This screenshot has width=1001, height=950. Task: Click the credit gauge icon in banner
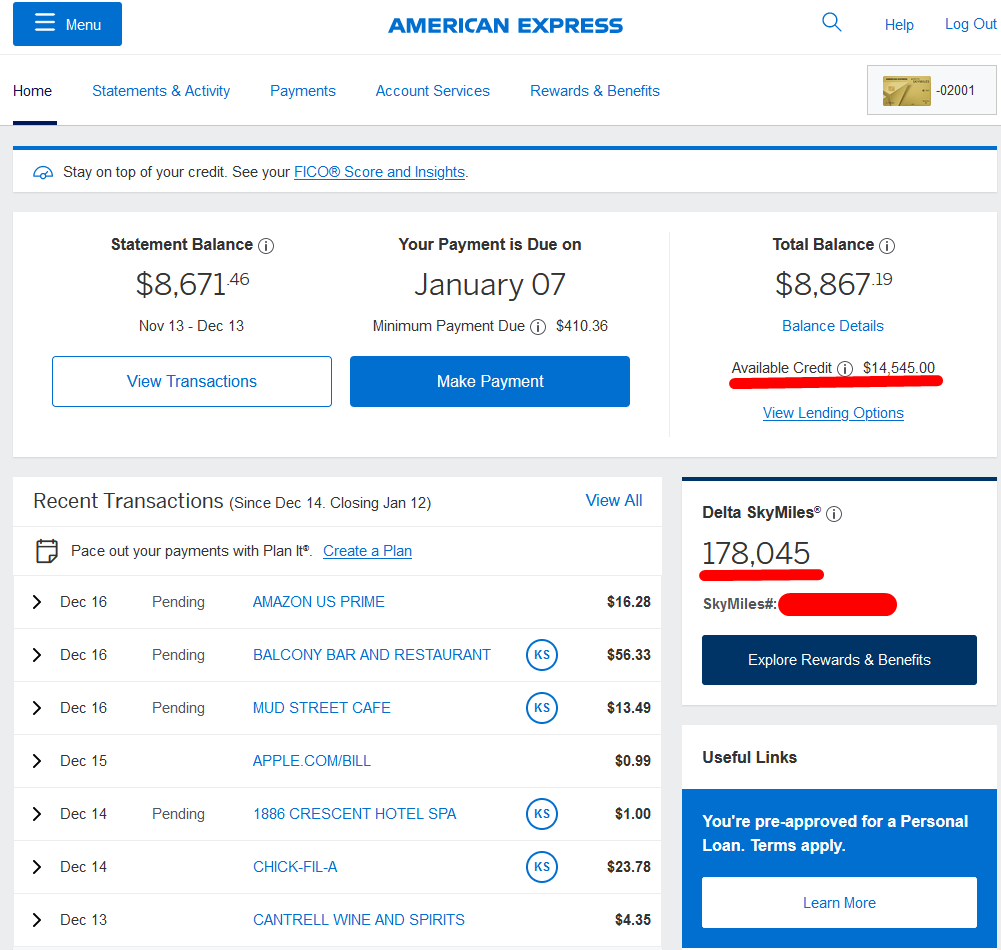(43, 172)
